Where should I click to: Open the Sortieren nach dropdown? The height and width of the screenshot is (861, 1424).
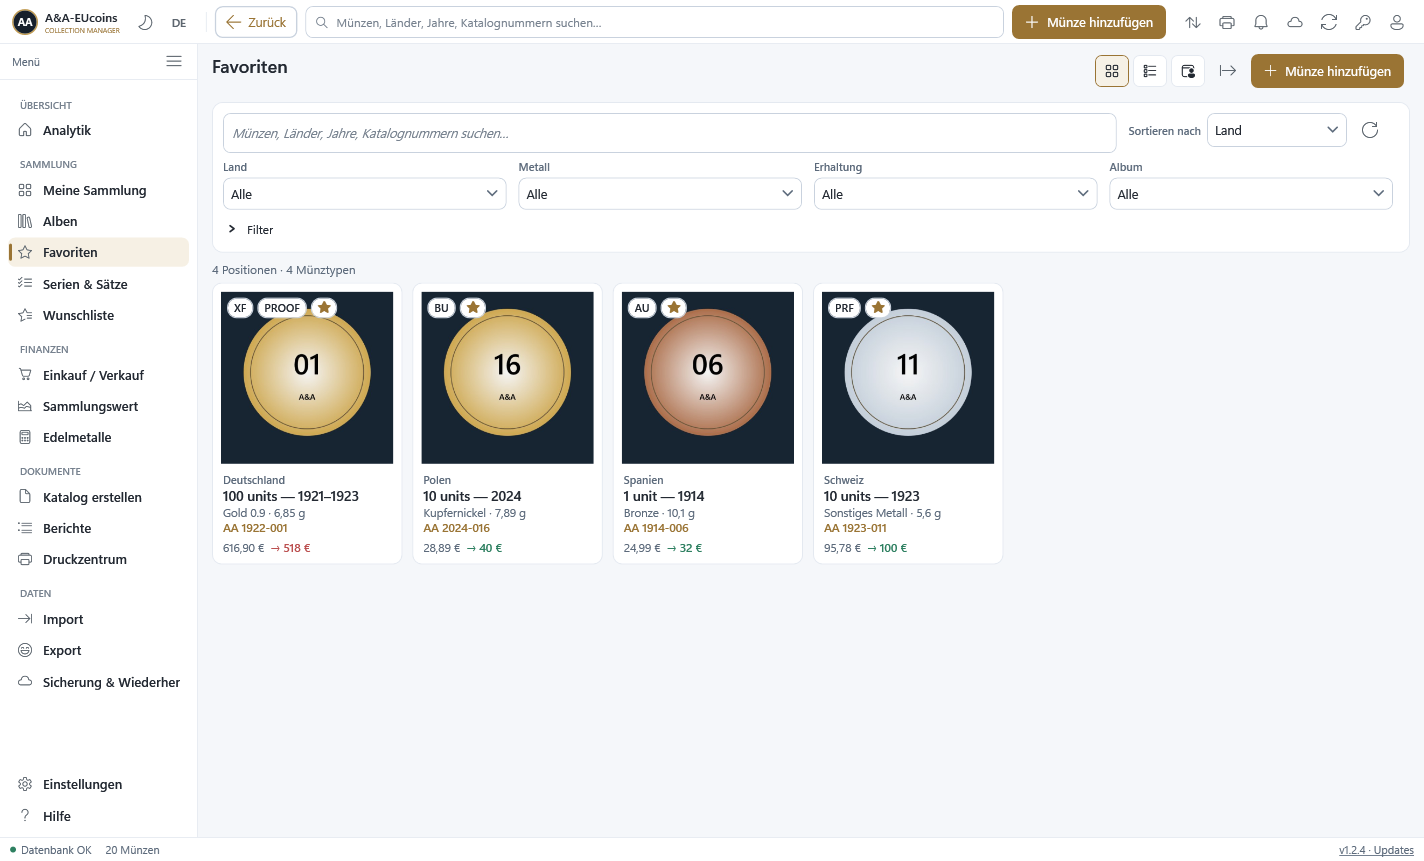tap(1277, 130)
